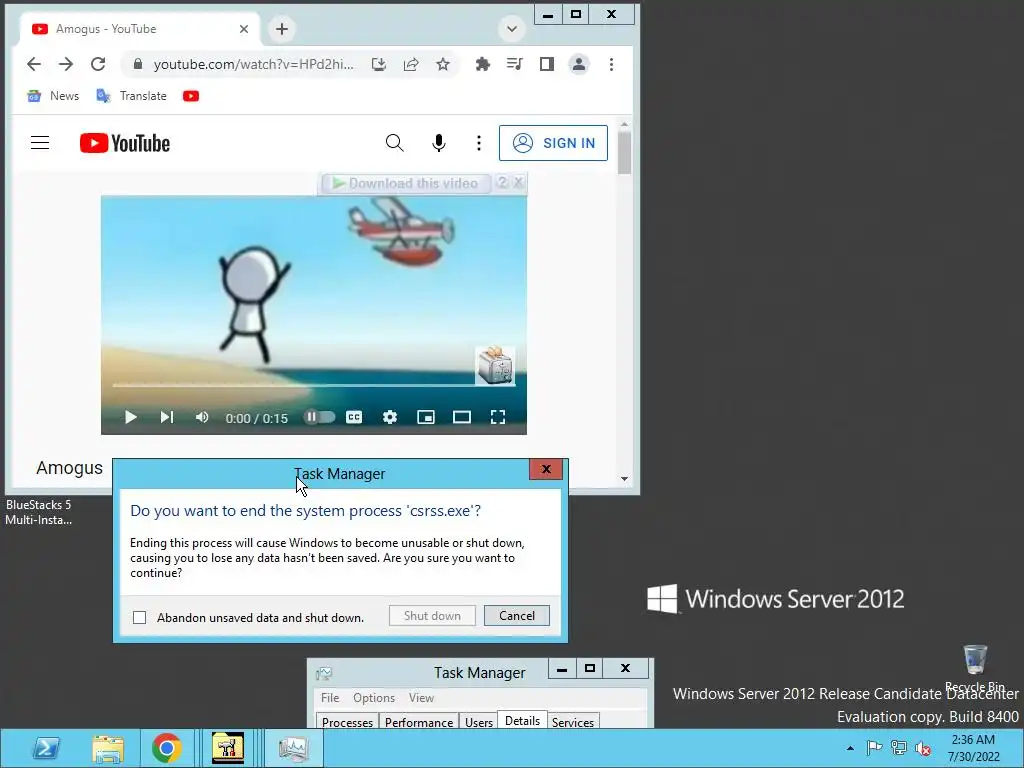Close the Amogus YouTube tab
The height and width of the screenshot is (768, 1024).
[244, 29]
